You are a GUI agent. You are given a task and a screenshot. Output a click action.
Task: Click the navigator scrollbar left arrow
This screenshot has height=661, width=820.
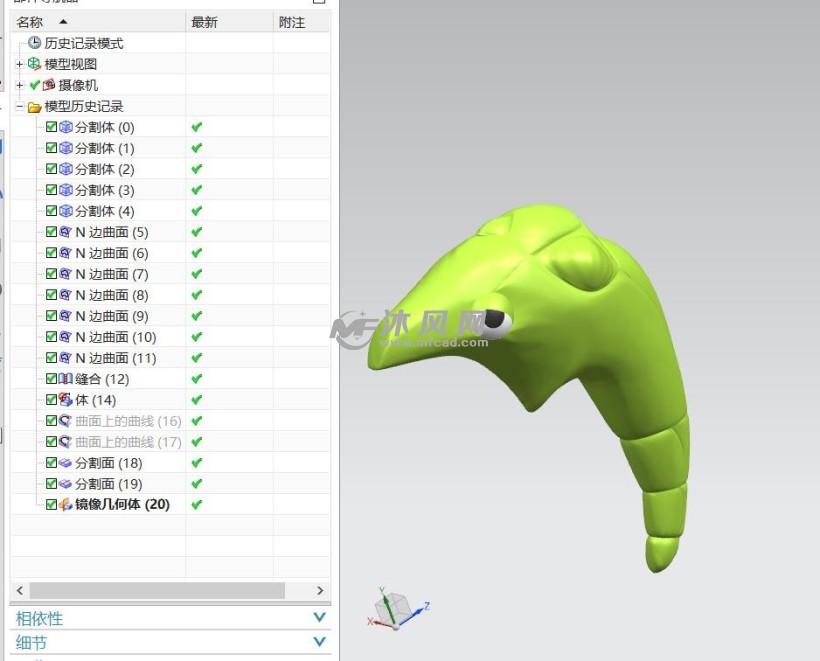coord(20,590)
